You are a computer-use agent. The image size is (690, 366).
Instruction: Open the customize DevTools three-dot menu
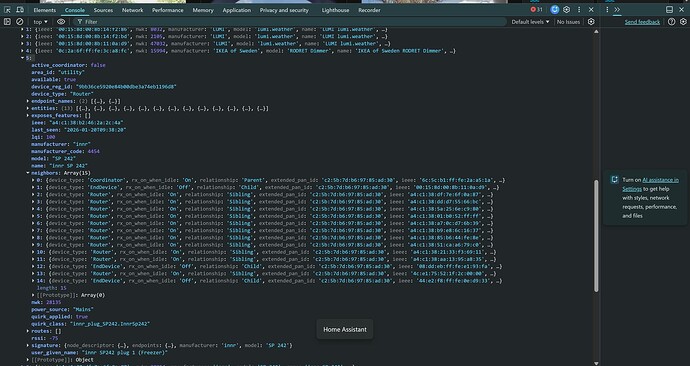[x=579, y=10]
